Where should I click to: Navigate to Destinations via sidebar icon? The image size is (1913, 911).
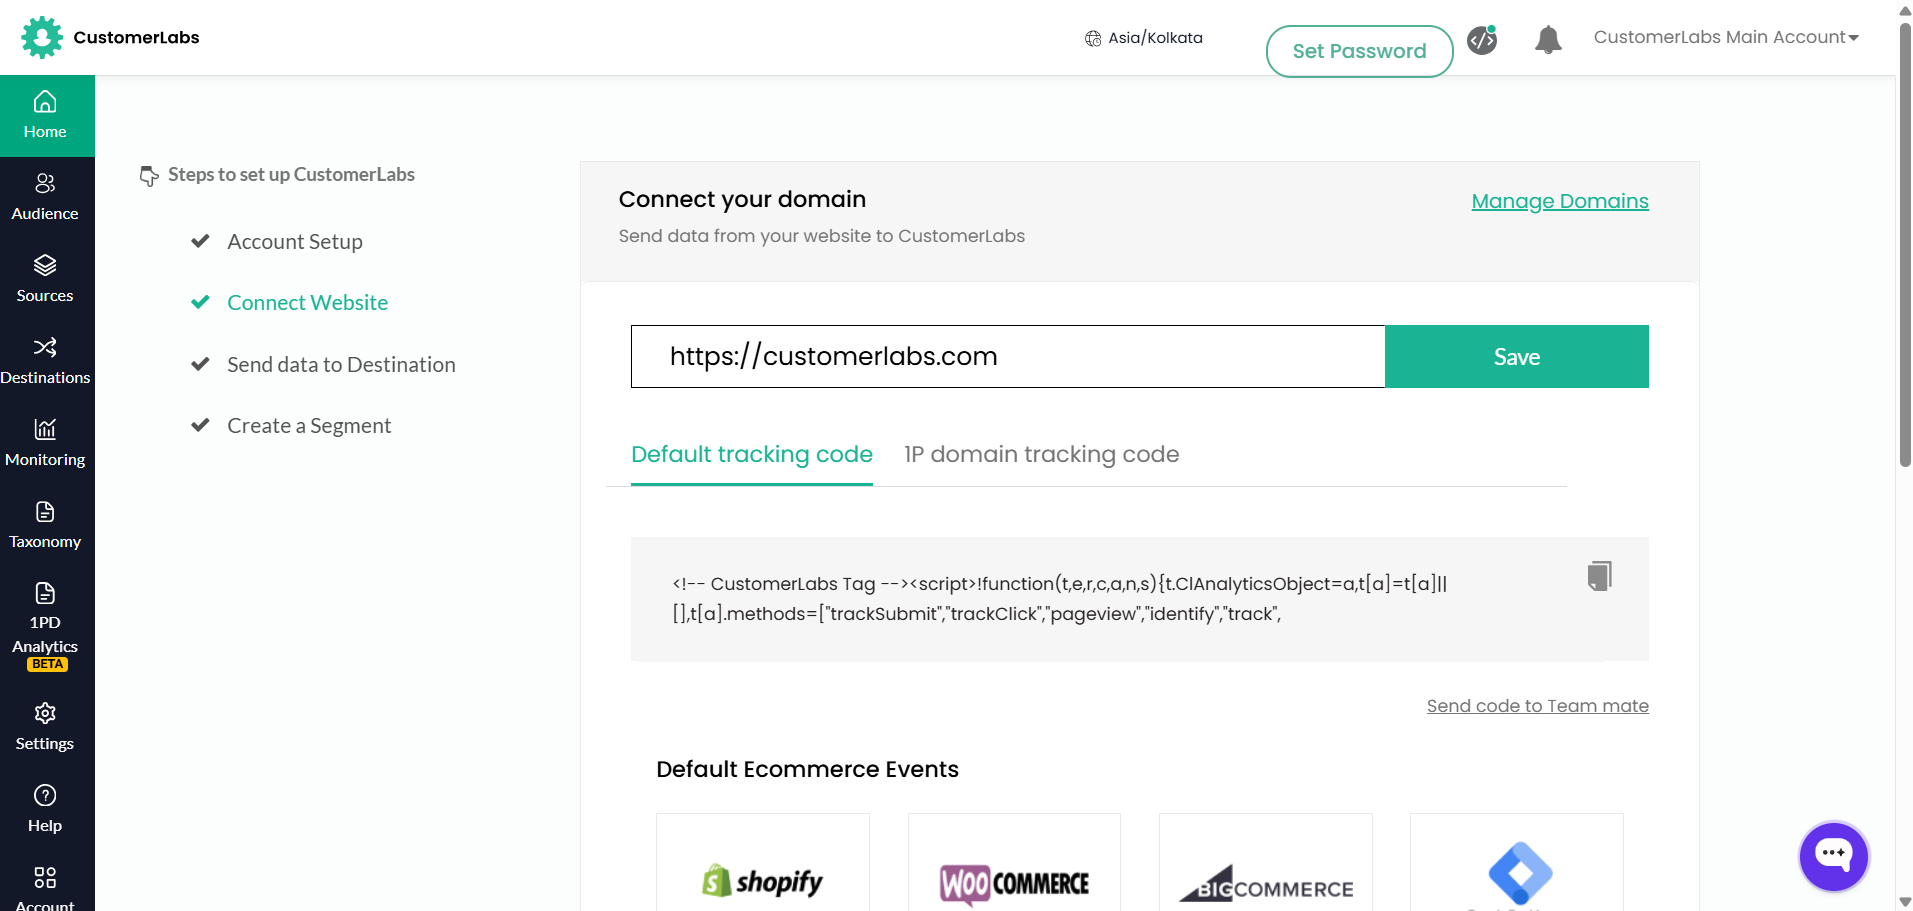pyautogui.click(x=46, y=358)
